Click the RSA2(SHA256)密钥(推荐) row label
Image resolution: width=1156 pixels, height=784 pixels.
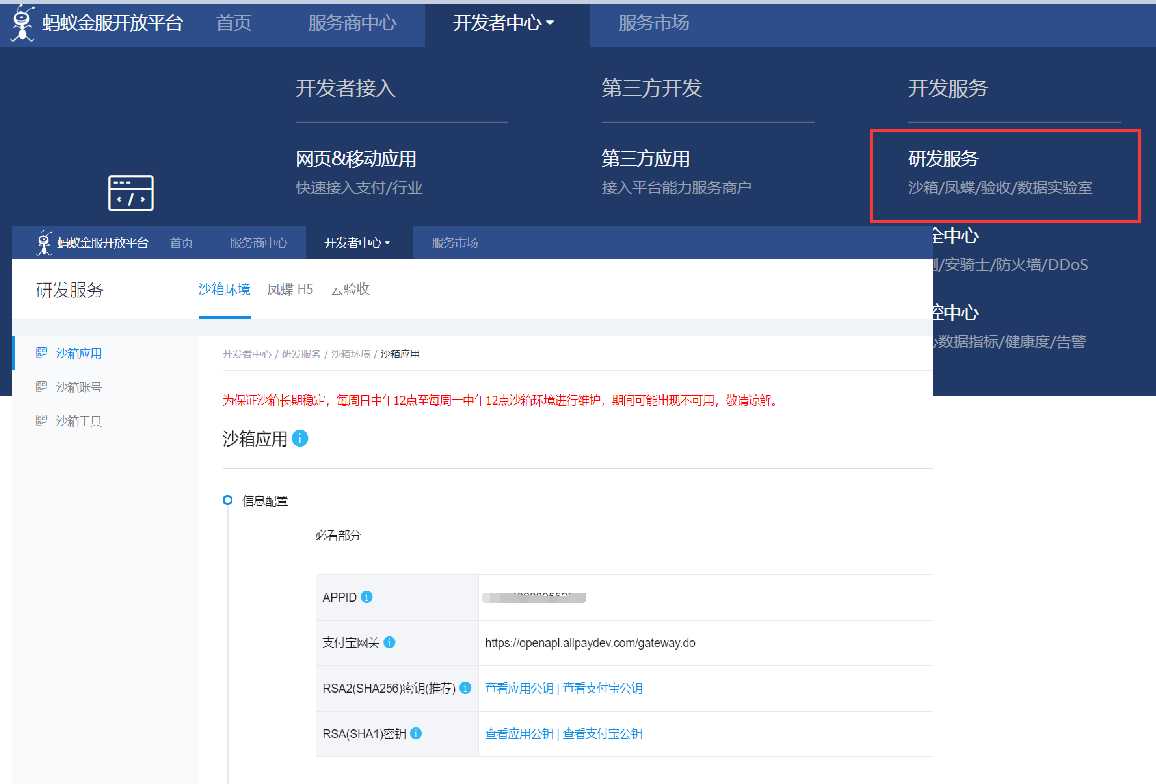389,688
